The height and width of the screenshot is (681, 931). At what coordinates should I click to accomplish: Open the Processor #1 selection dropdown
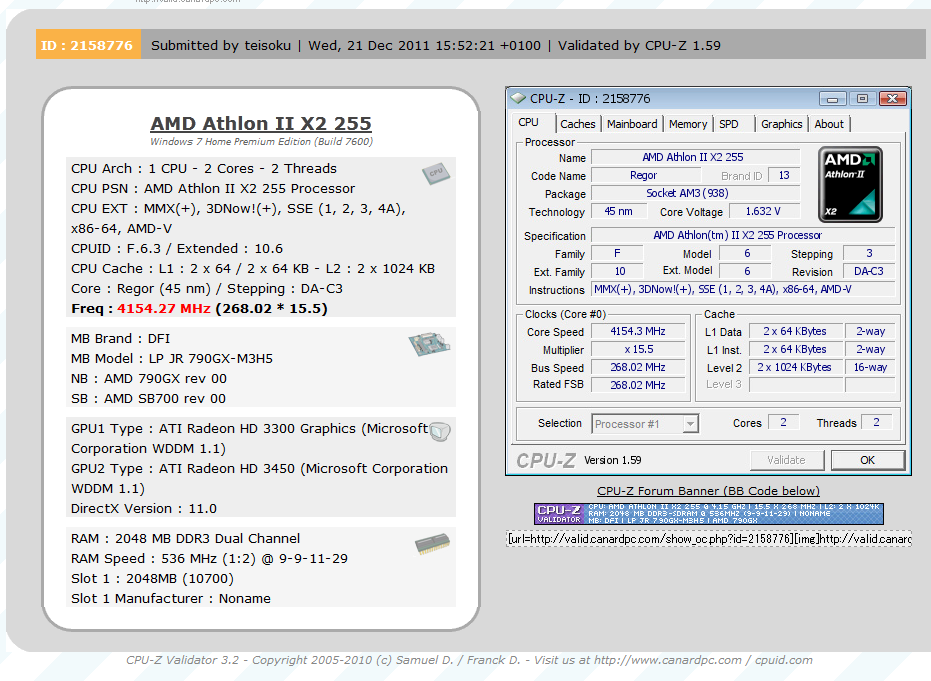click(645, 424)
